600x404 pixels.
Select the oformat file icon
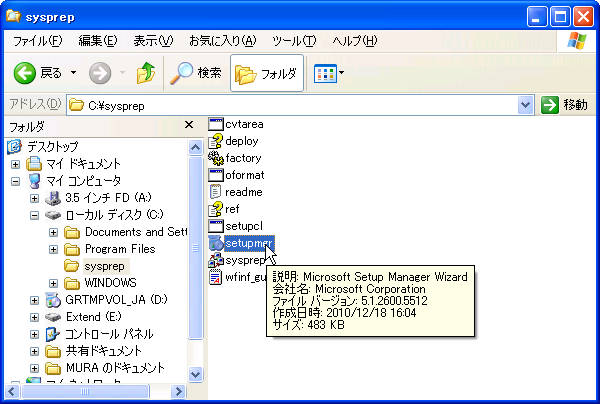coord(216,175)
